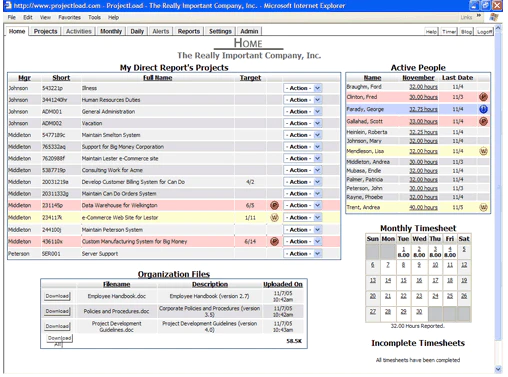The image size is (508, 377).
Task: Switch to the Settings tab
Action: [x=220, y=31]
